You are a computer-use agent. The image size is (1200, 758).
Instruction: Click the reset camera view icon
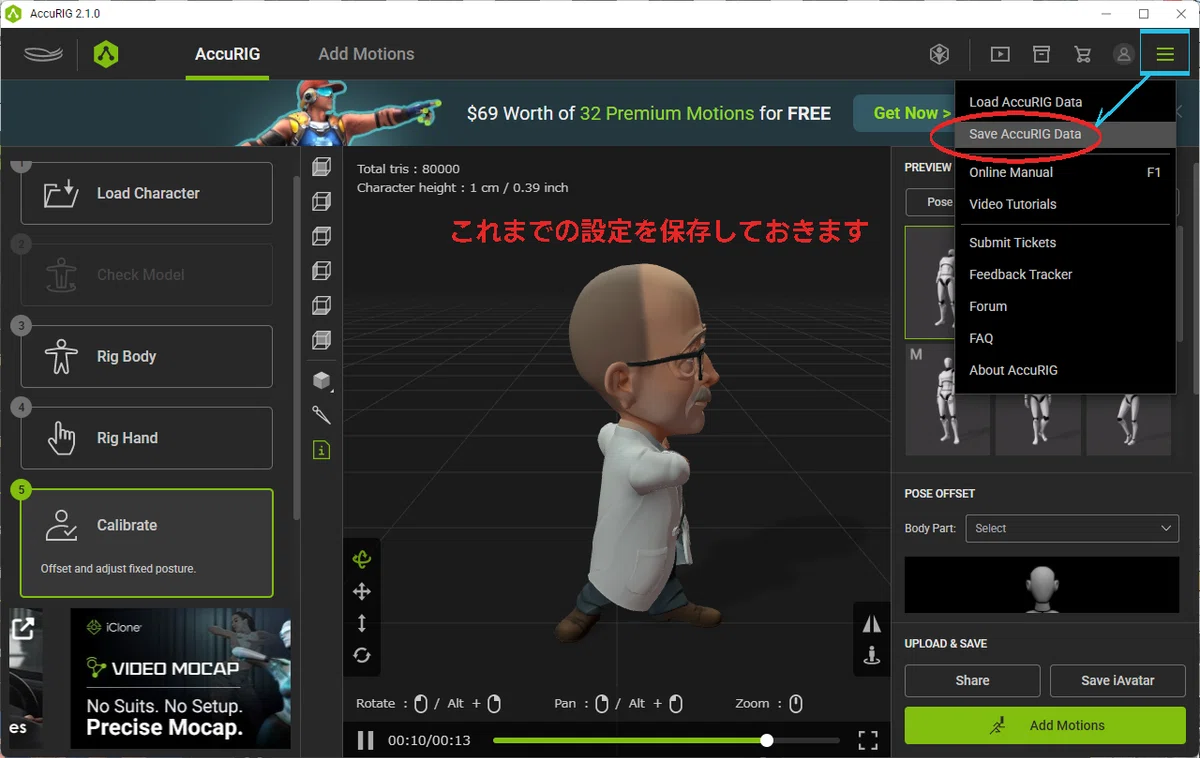pos(362,655)
